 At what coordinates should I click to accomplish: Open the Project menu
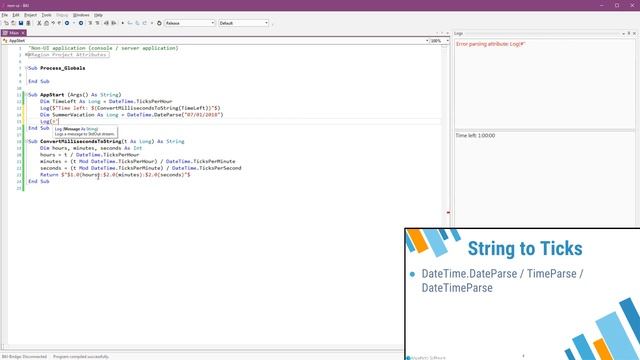coord(30,15)
